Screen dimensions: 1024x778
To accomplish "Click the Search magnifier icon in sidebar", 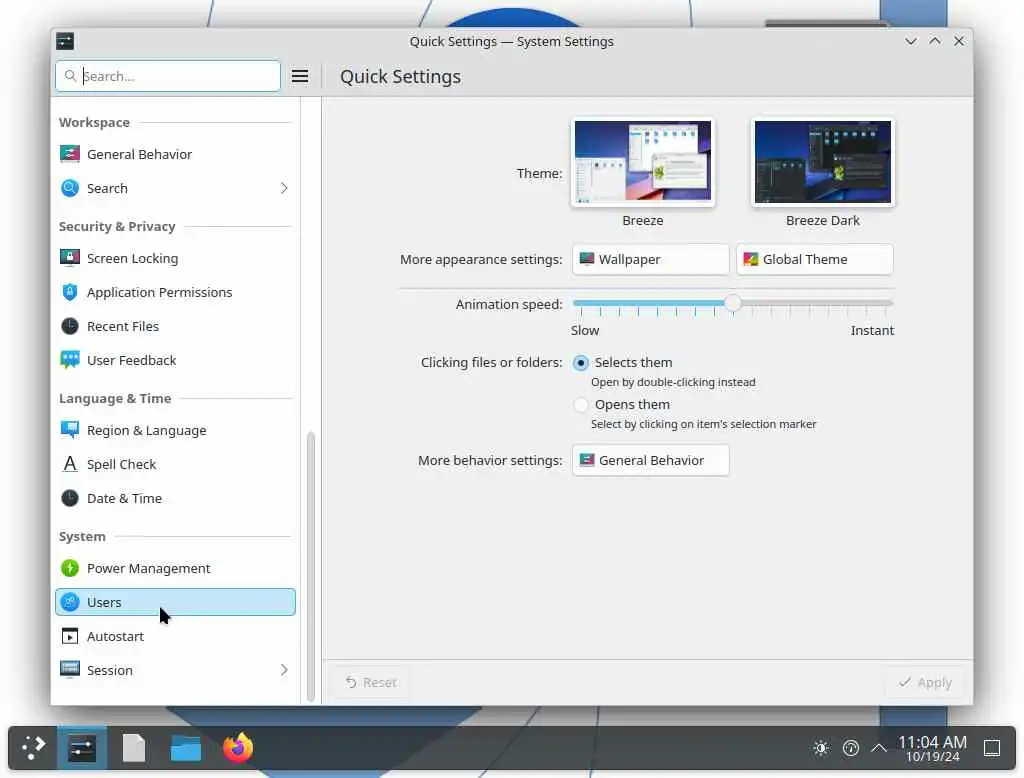I will [x=70, y=188].
